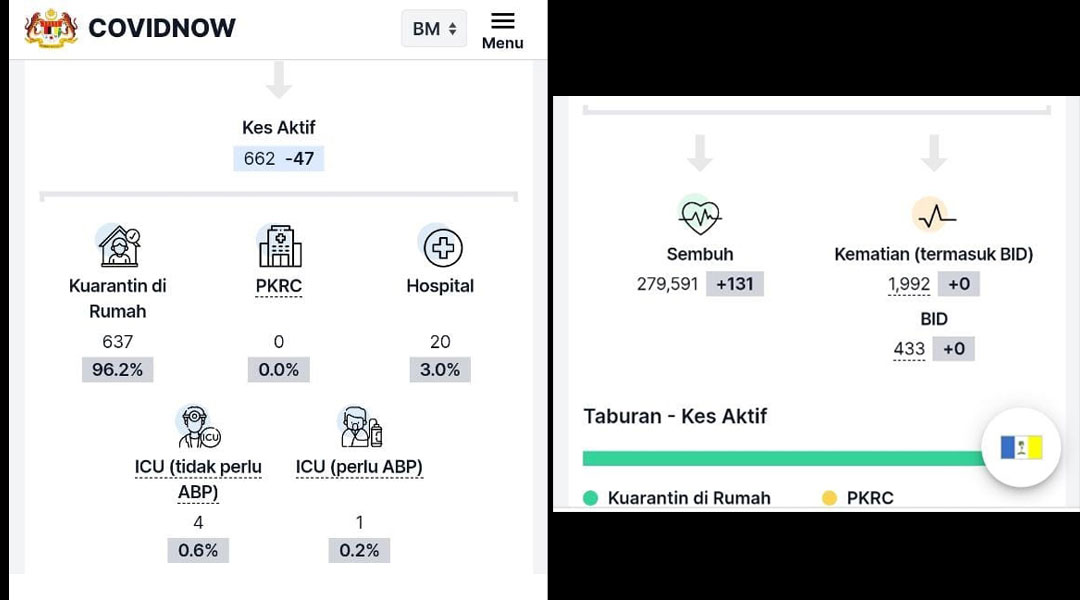Click the ICU (perlu ABP) underlined label
The image size is (1080, 600).
coord(360,467)
